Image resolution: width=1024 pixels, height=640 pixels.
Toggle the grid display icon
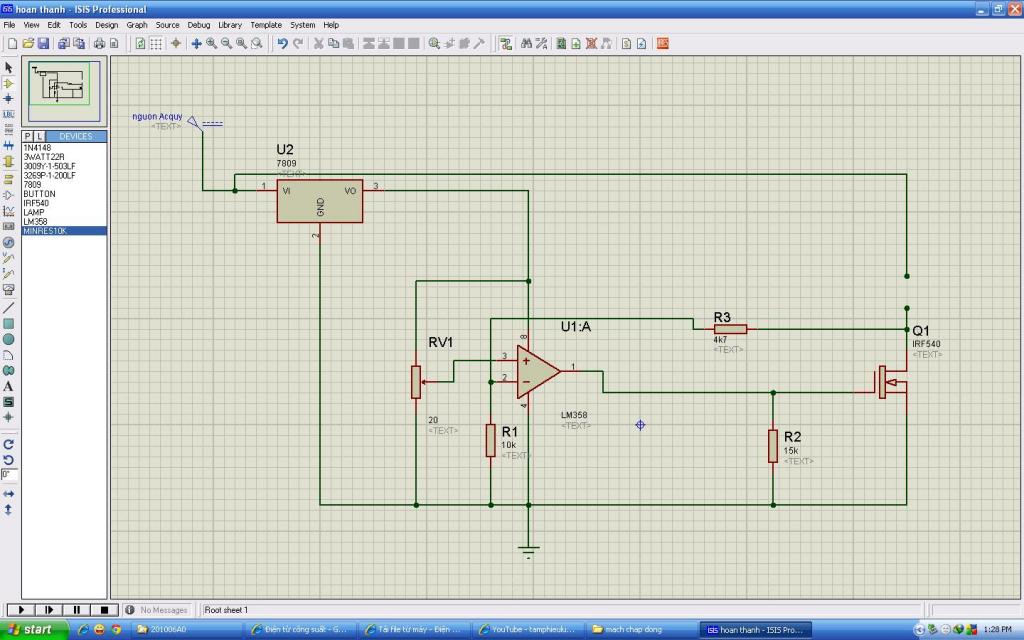[156, 44]
